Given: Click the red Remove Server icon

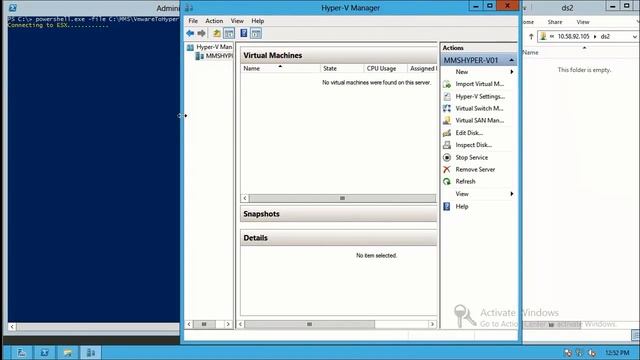Looking at the screenshot, I should 447,169.
